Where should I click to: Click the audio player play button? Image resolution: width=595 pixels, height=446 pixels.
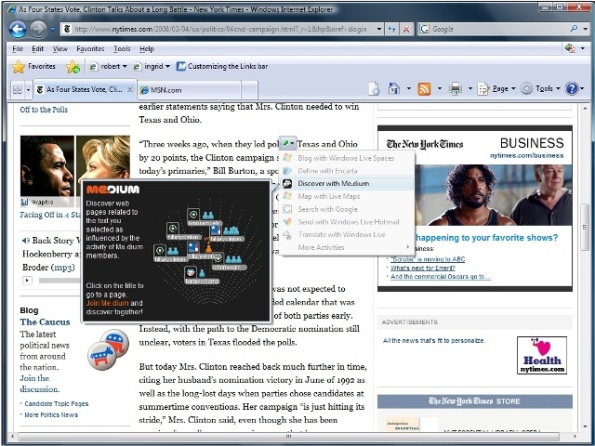(x=27, y=281)
